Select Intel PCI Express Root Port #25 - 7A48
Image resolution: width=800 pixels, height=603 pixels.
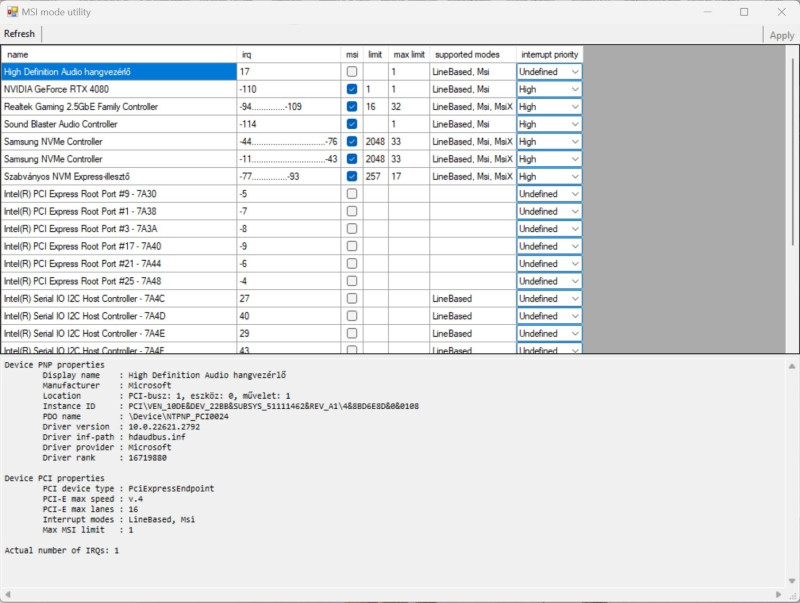tap(119, 281)
